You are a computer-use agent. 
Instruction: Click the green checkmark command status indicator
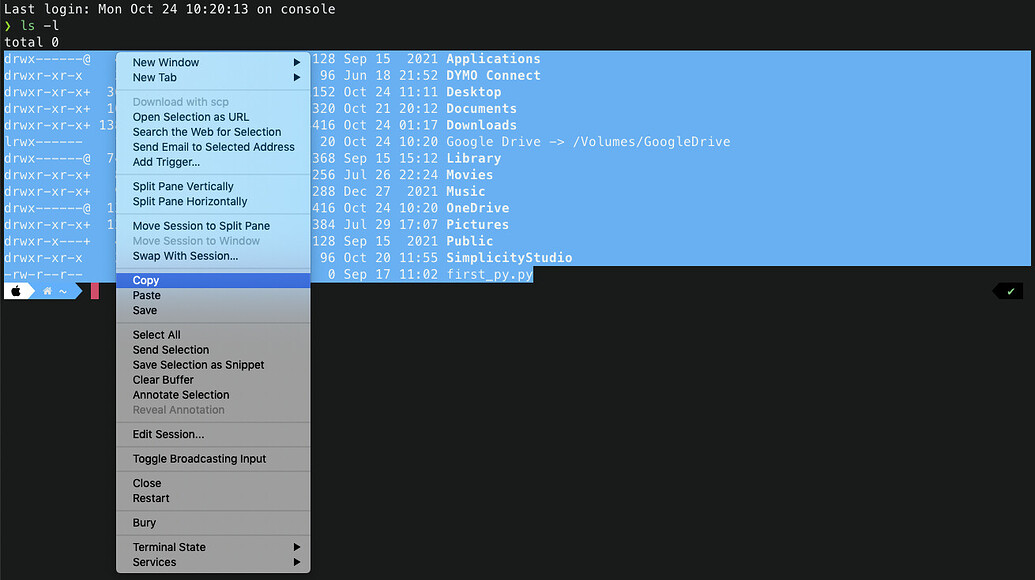pyautogui.click(x=1007, y=290)
